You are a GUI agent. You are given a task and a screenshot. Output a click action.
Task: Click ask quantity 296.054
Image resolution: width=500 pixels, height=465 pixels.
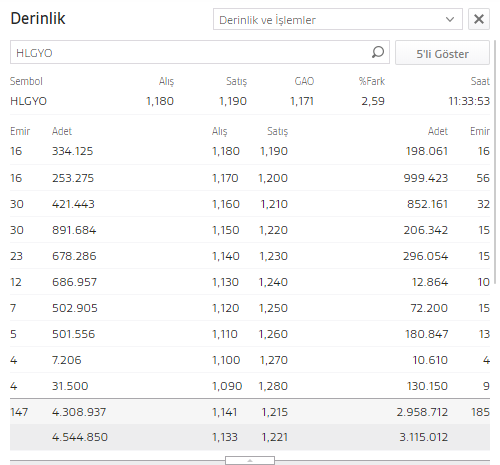click(x=425, y=256)
